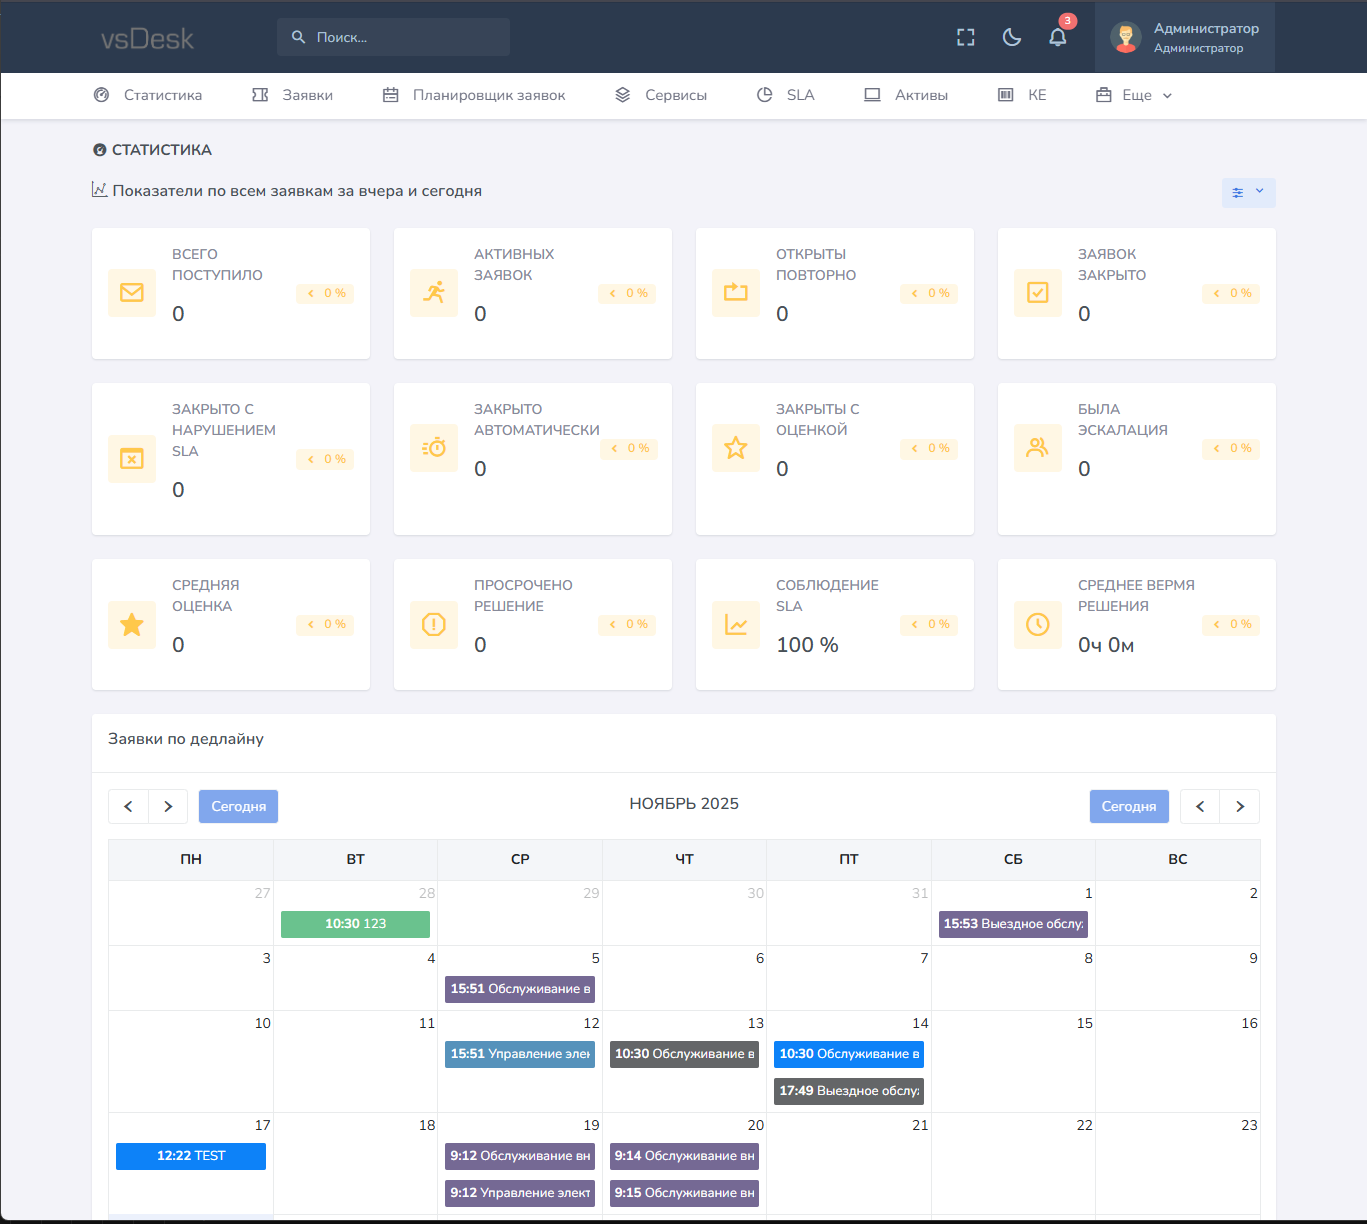Click the running man icon in Активных заявок
1367x1224 pixels.
click(x=434, y=293)
